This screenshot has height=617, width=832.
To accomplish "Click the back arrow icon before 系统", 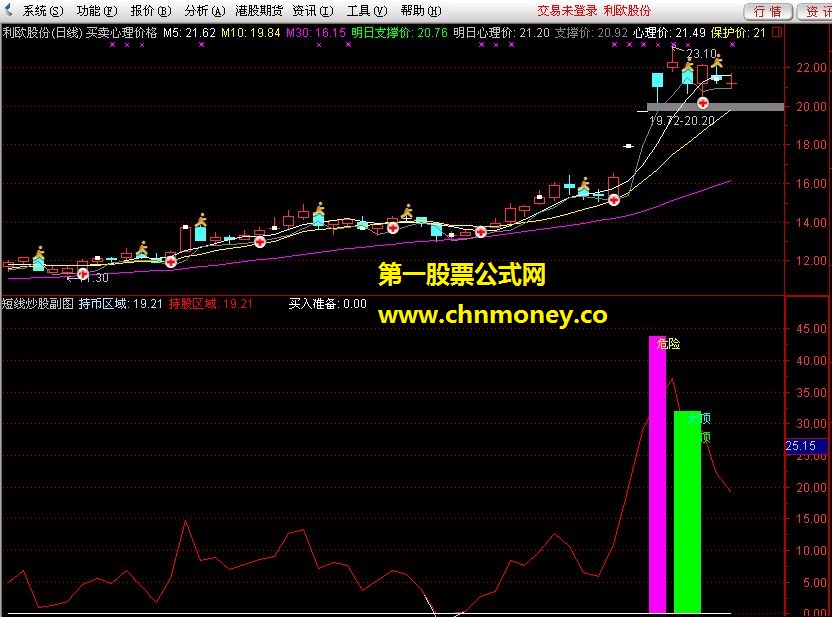I will [x=8, y=10].
